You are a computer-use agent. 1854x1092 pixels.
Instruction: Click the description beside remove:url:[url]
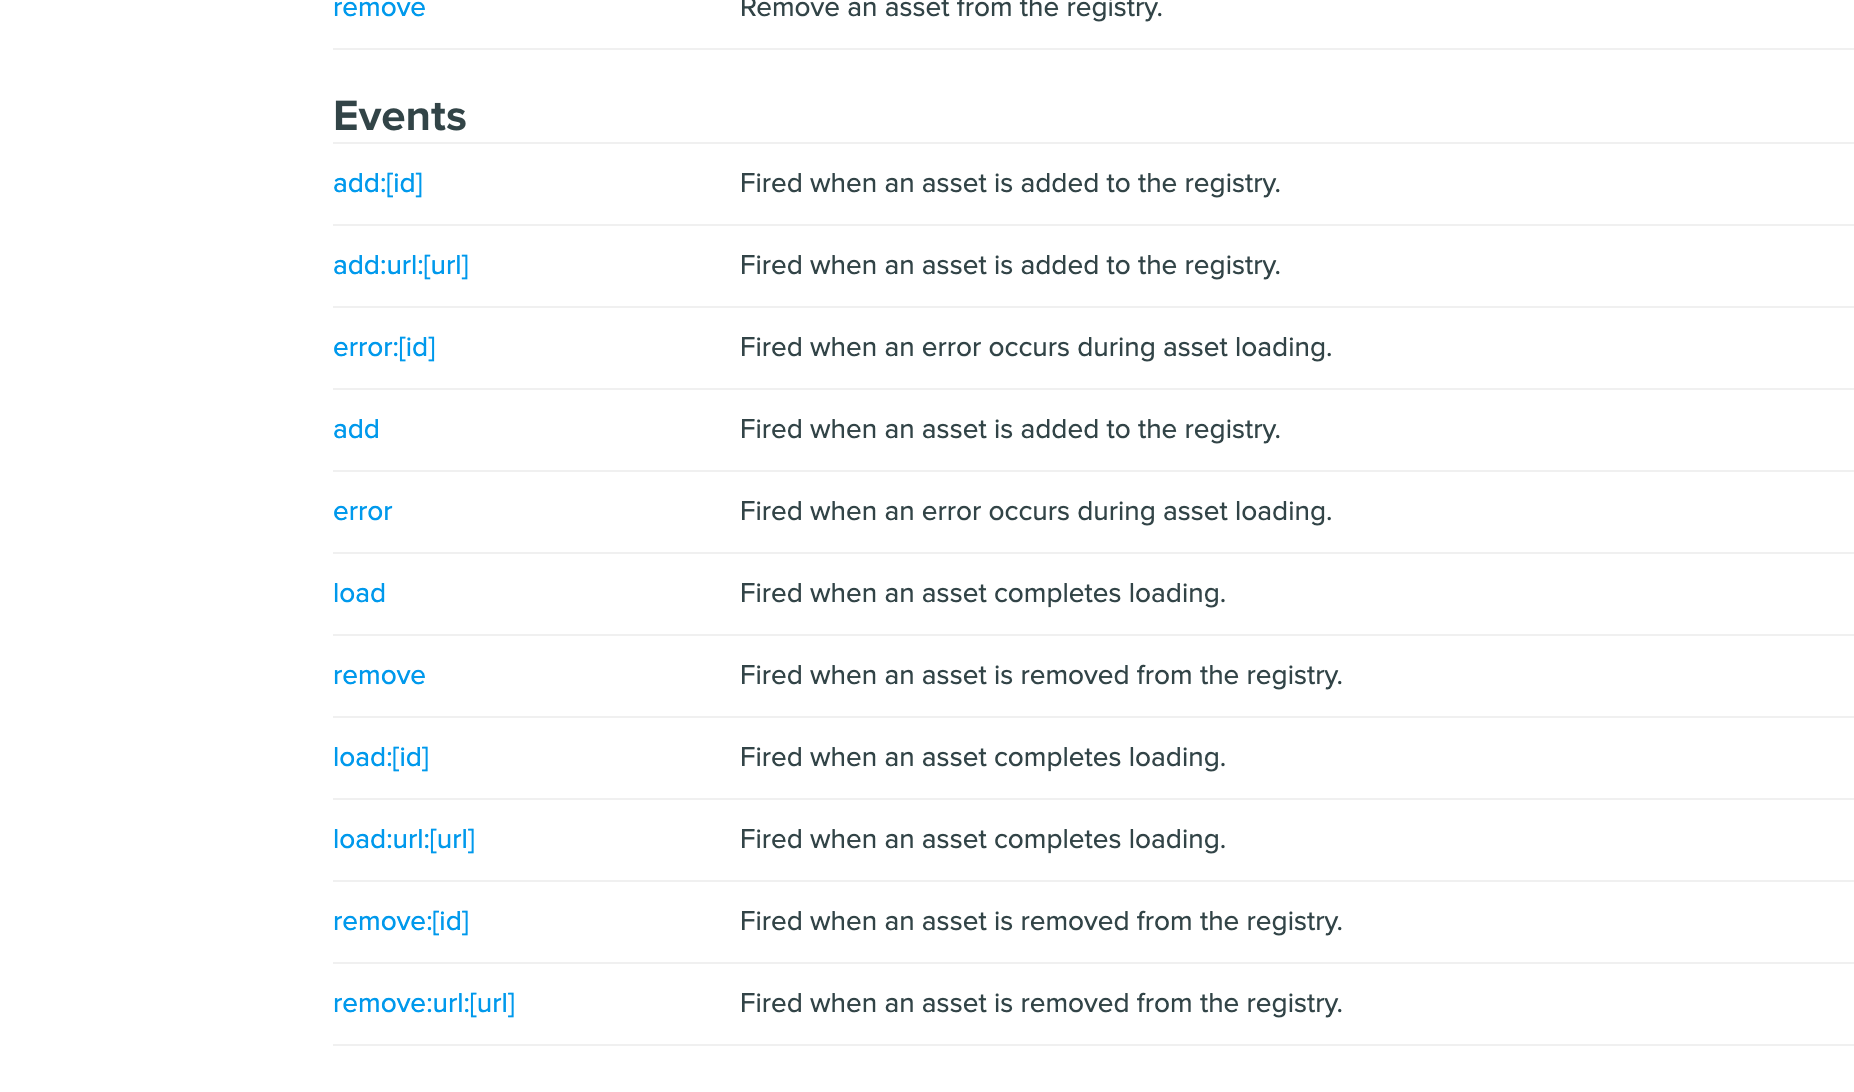tap(1041, 1004)
